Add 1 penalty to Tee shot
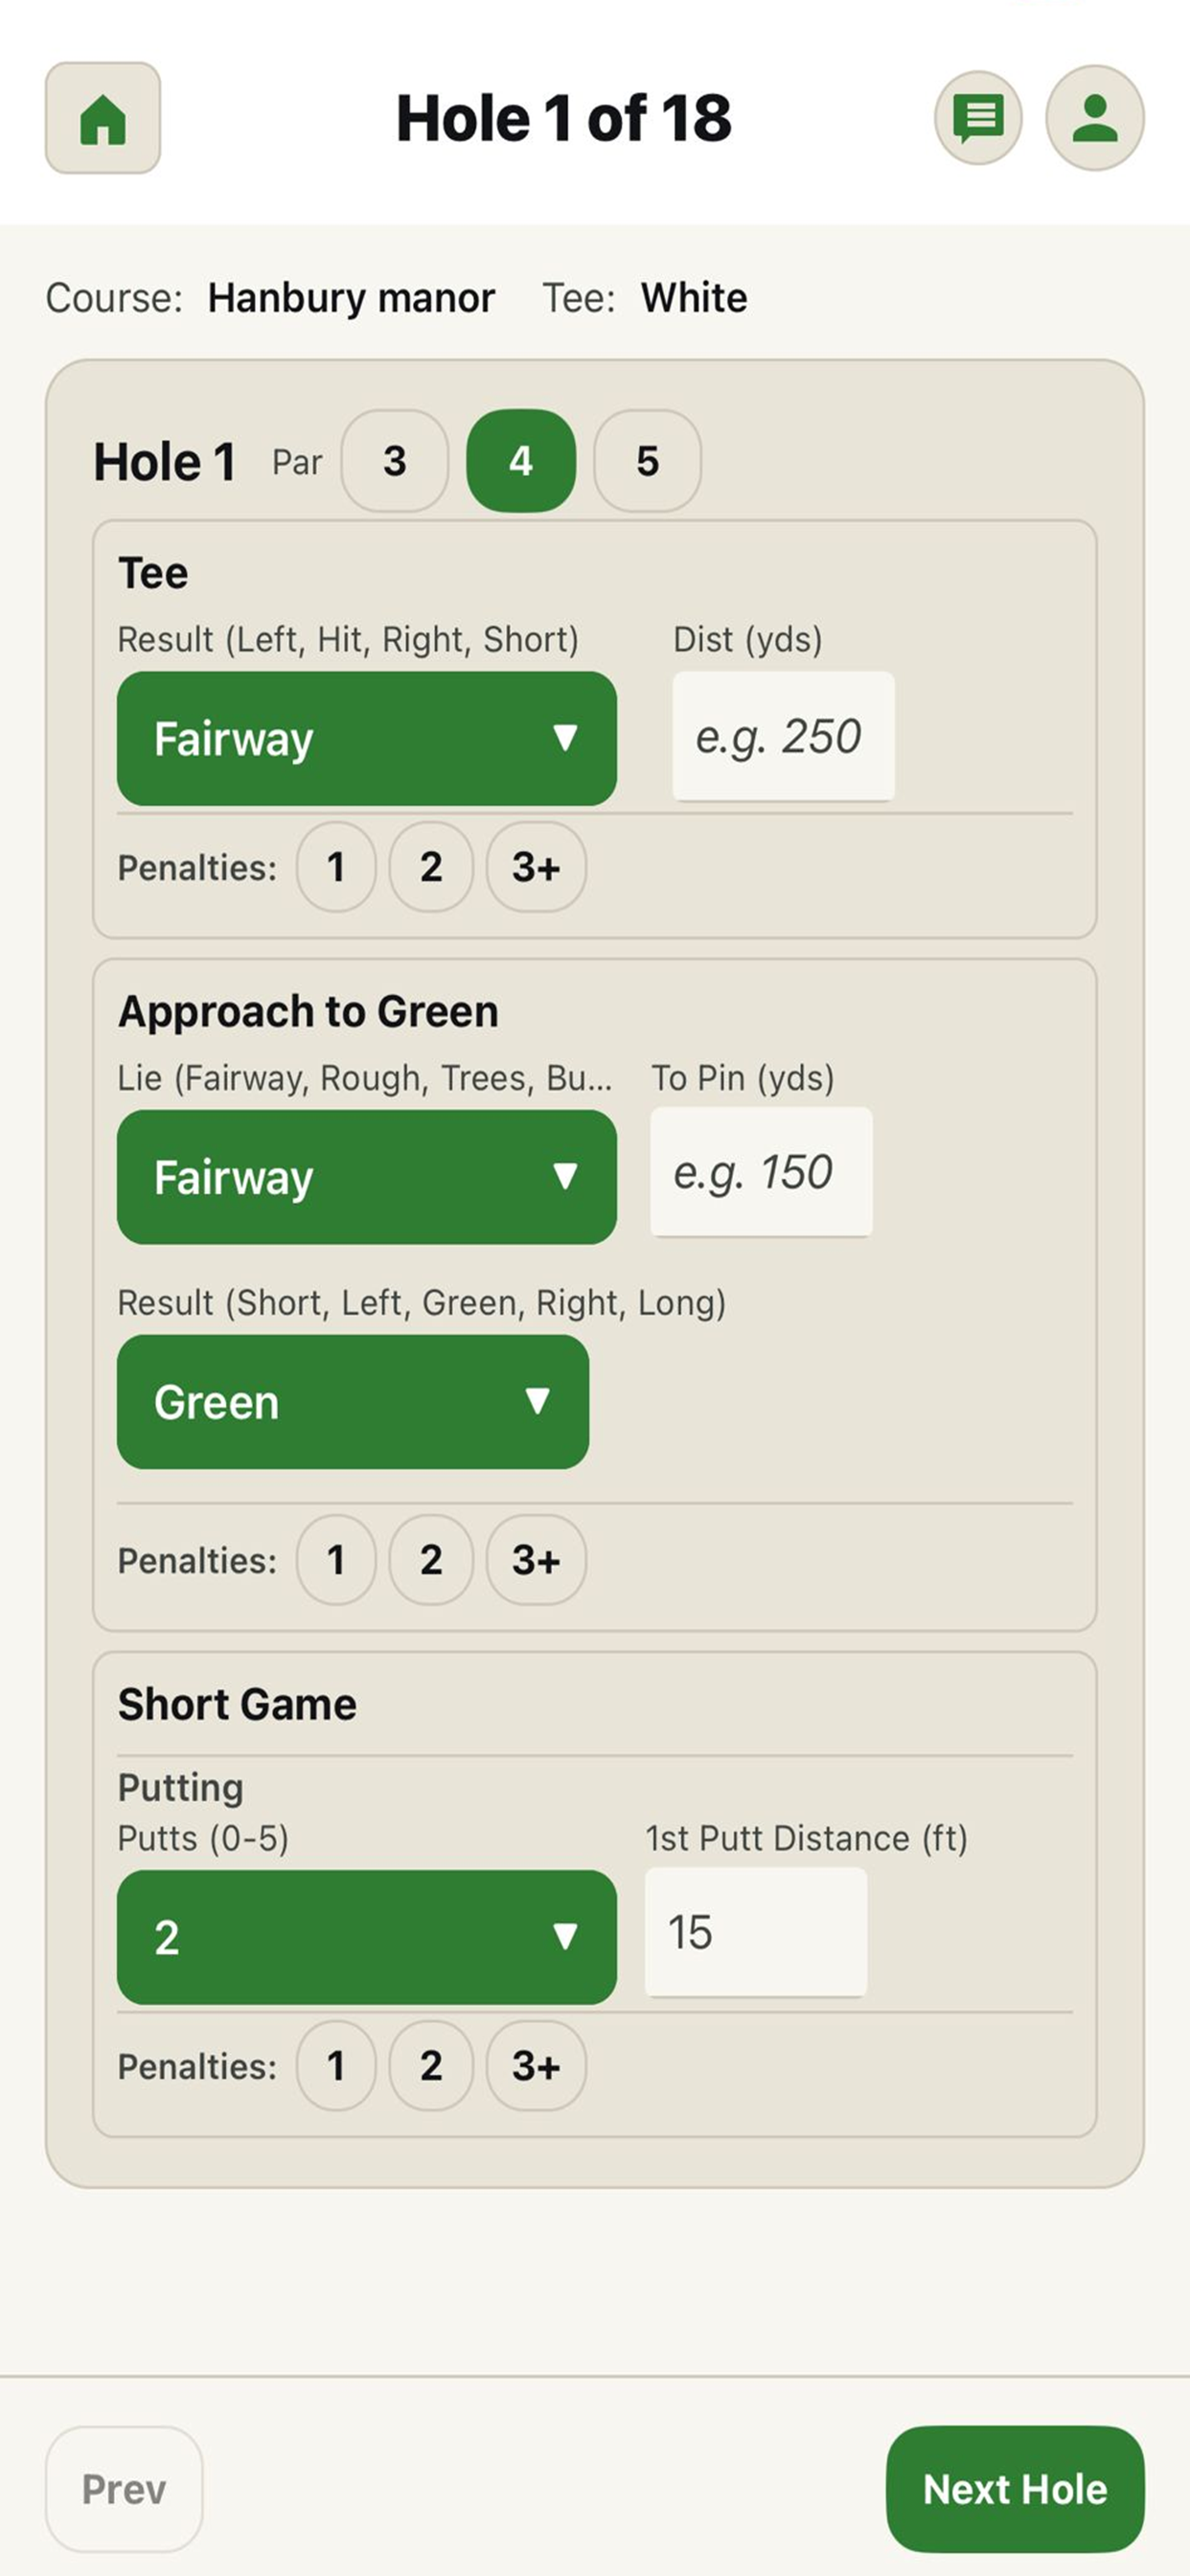1190x2576 pixels. point(336,867)
